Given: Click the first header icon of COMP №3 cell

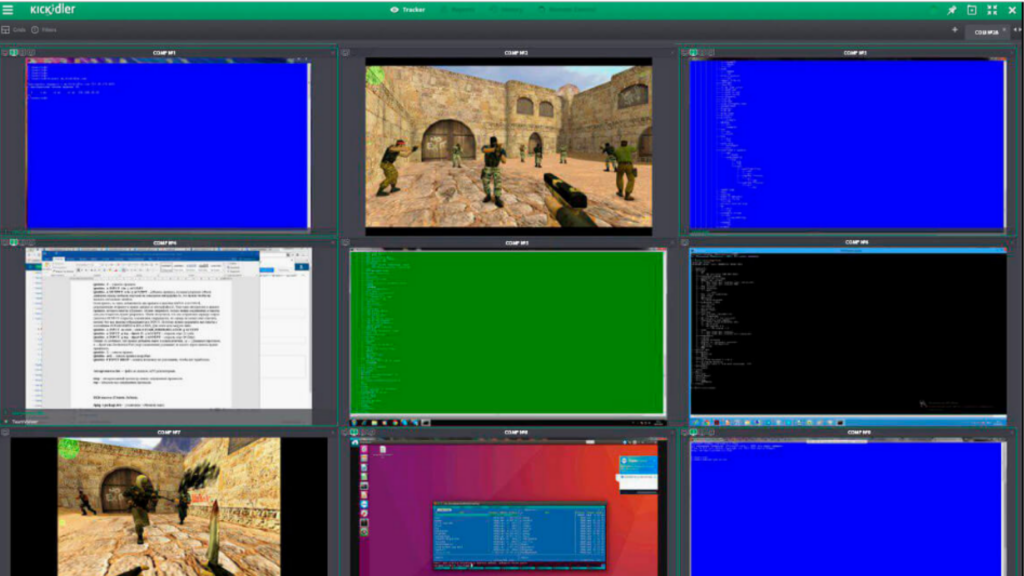Looking at the screenshot, I should point(684,52).
